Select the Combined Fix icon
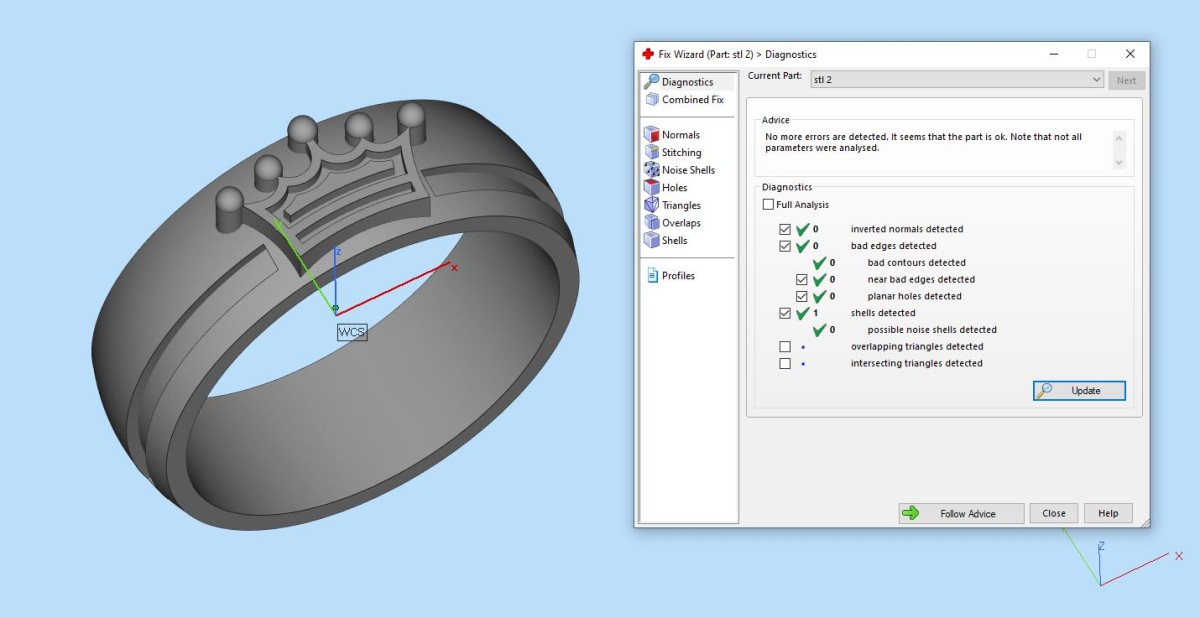The image size is (1200, 618). [651, 99]
